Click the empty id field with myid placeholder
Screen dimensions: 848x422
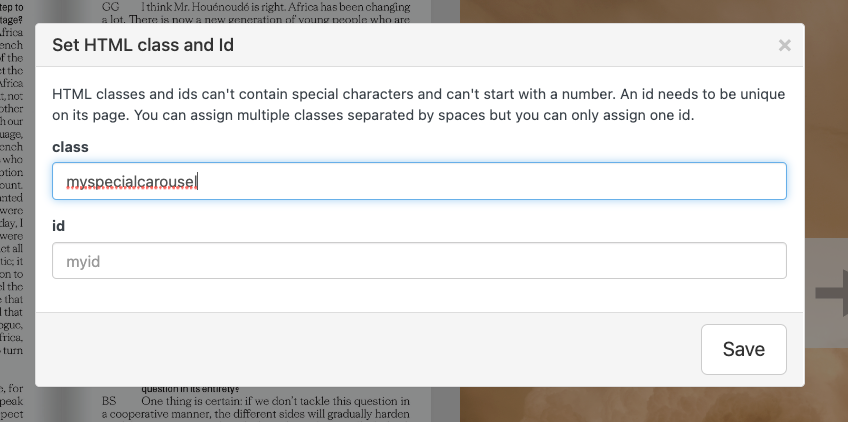[419, 261]
